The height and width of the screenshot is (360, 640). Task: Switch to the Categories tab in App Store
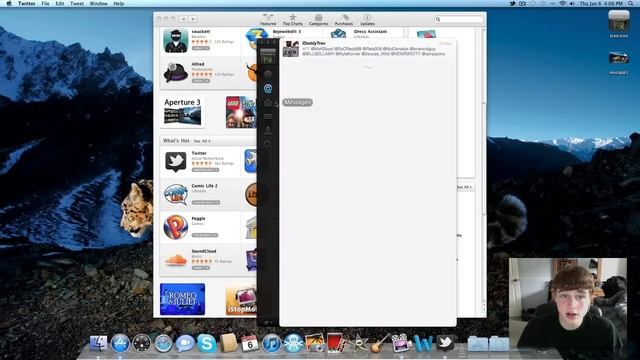(x=318, y=20)
